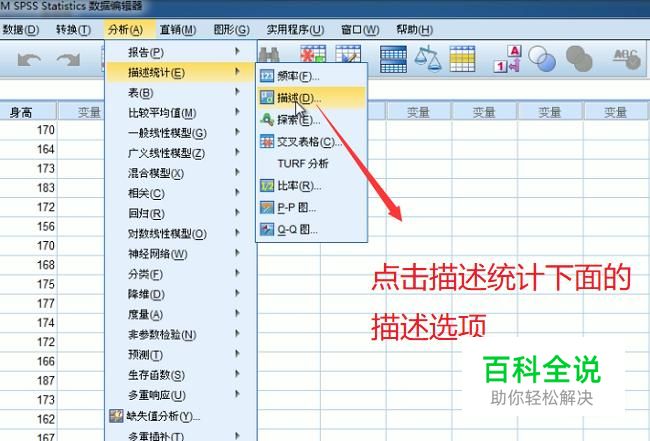
Task: Choose 生存函数(S) menu item
Action: pos(181,375)
